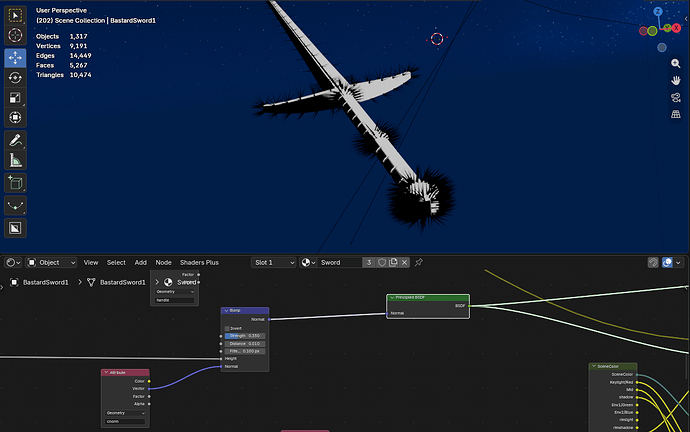Open the Geometry dropdown above the handle field

[x=175, y=292]
